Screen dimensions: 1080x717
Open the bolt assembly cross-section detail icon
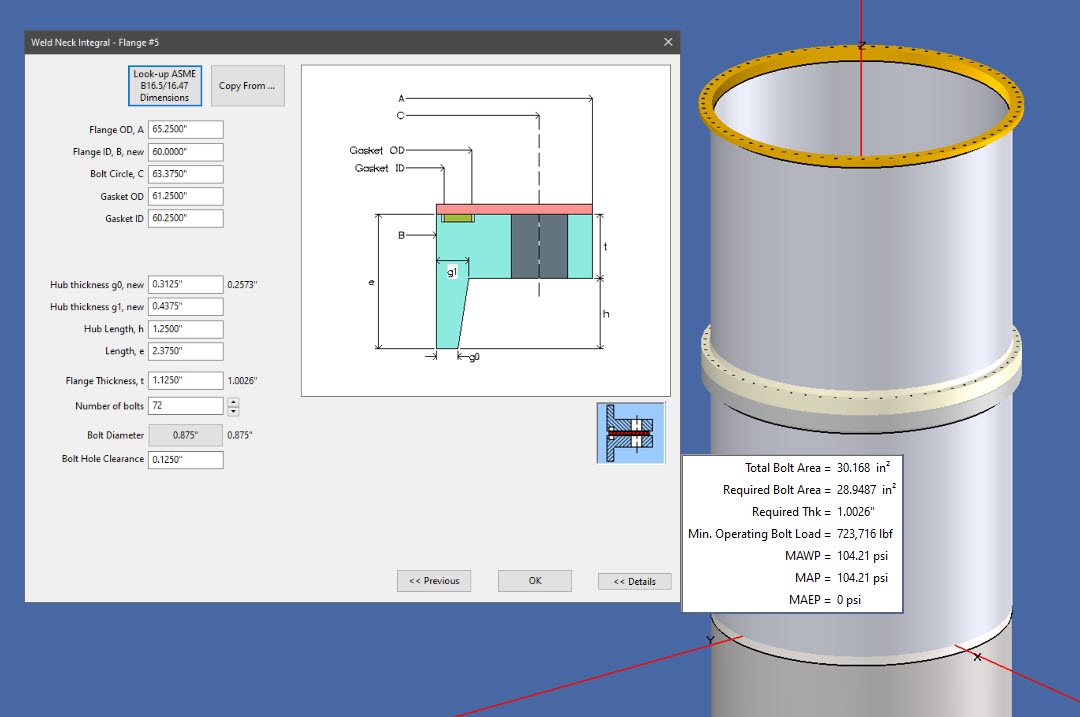click(630, 432)
